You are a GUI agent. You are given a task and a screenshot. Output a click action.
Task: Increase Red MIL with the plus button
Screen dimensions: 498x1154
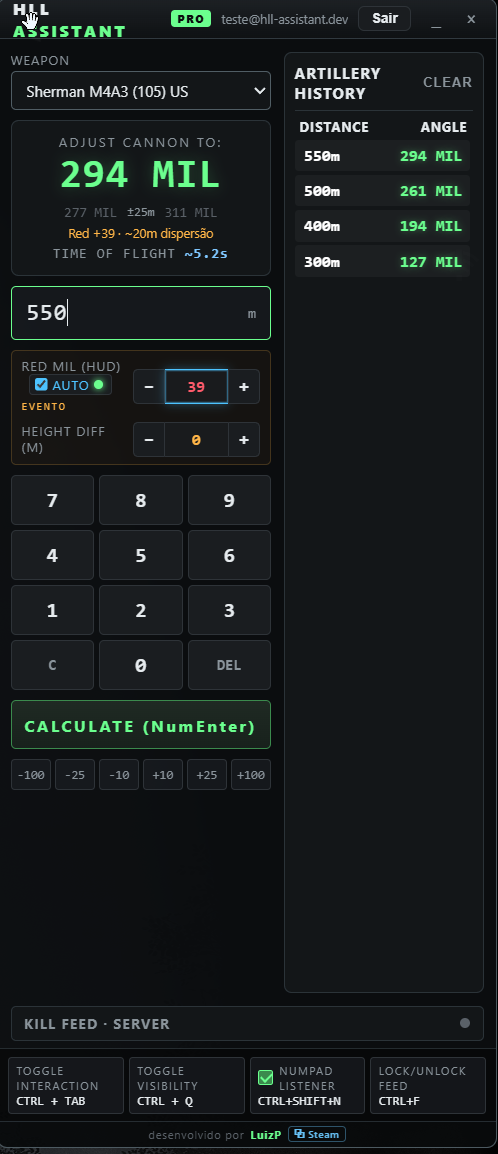(x=244, y=387)
